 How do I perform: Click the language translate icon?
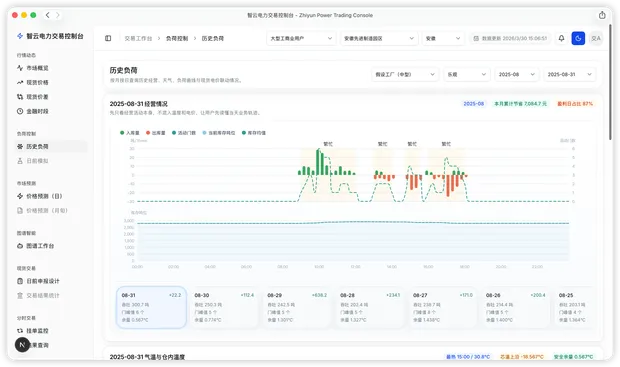coord(595,38)
